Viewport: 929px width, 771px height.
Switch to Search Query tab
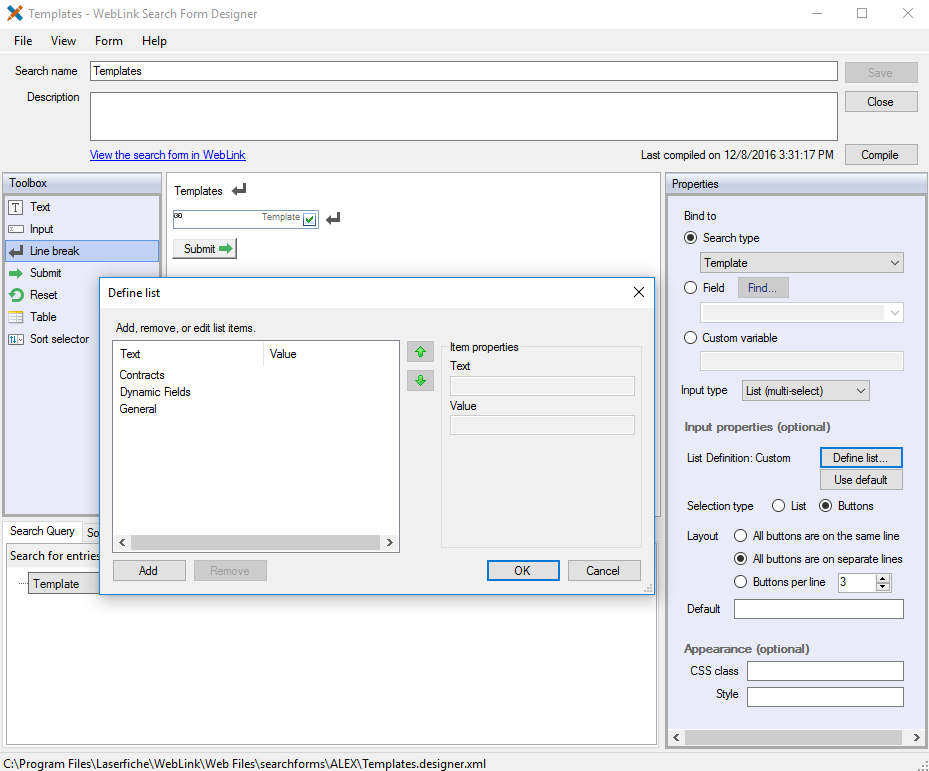tap(42, 531)
